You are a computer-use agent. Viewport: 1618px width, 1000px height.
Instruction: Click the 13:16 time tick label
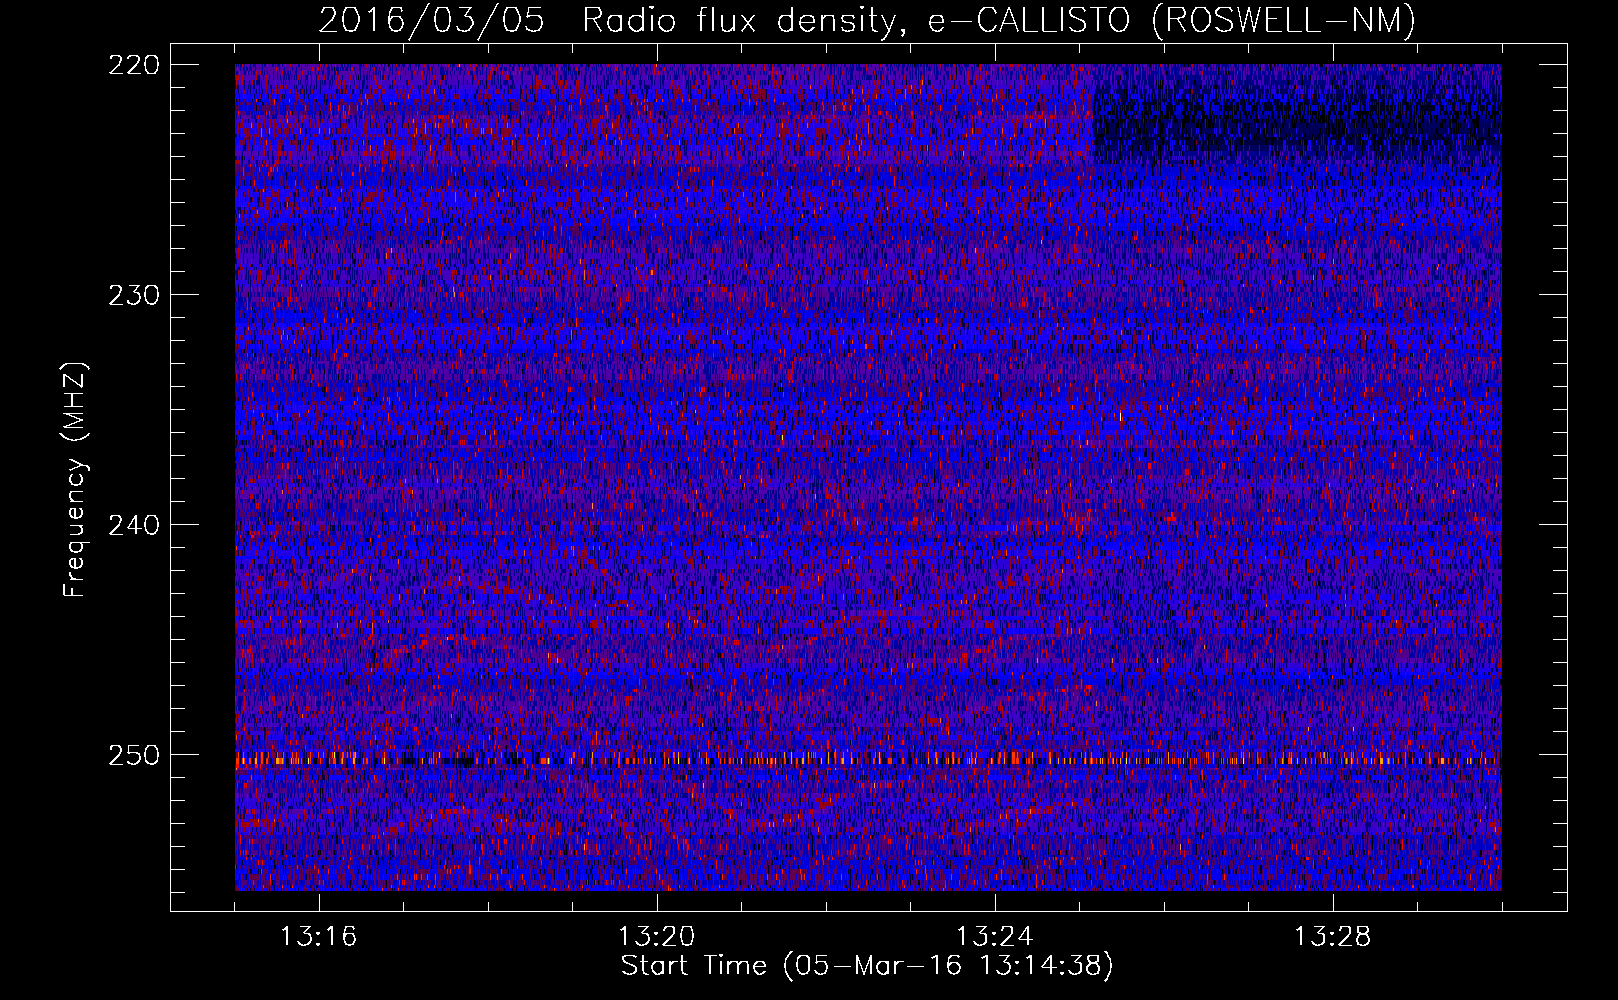(319, 936)
